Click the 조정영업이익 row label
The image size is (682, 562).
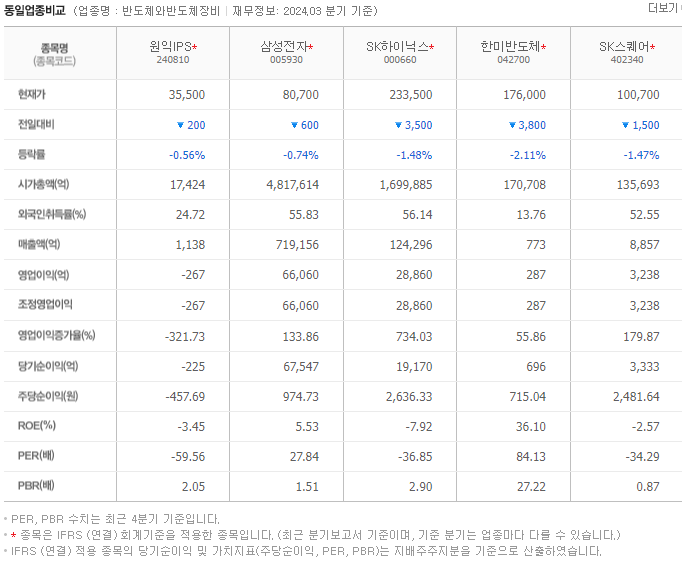(x=45, y=304)
